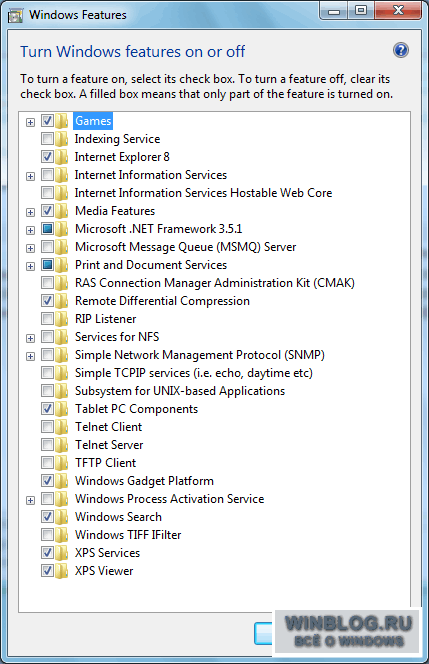Click the folder icon beside Tablet PC Components
The width and height of the screenshot is (429, 664).
62,409
